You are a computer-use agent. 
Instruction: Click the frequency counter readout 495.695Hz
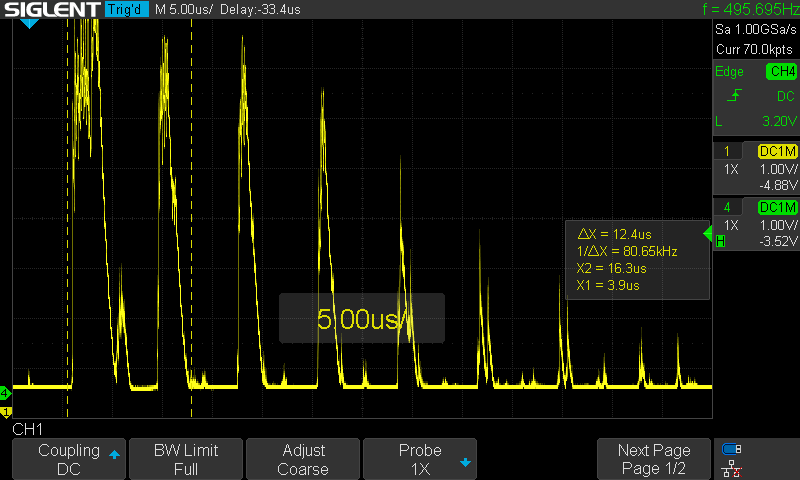click(751, 9)
